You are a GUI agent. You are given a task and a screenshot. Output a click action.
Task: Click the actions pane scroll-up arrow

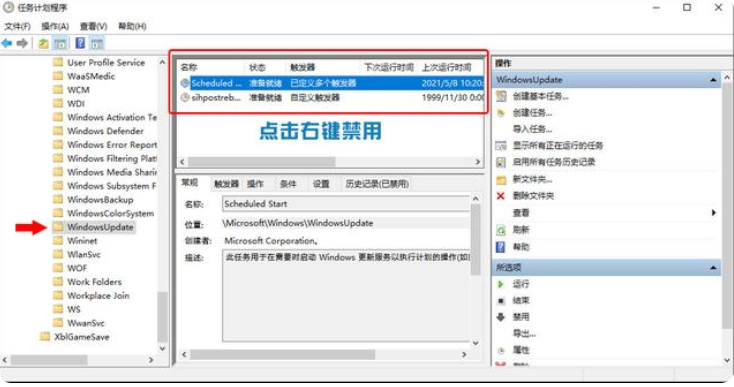[727, 77]
